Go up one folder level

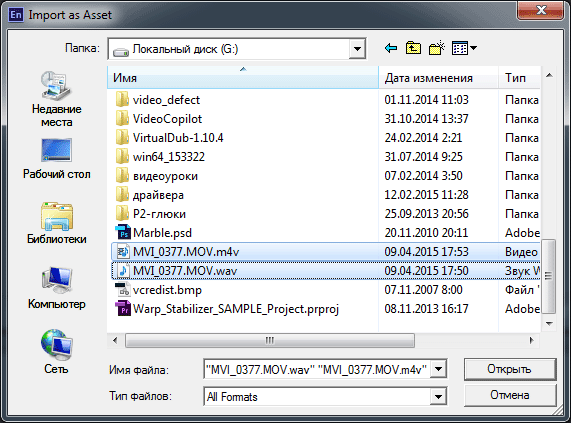[x=413, y=48]
